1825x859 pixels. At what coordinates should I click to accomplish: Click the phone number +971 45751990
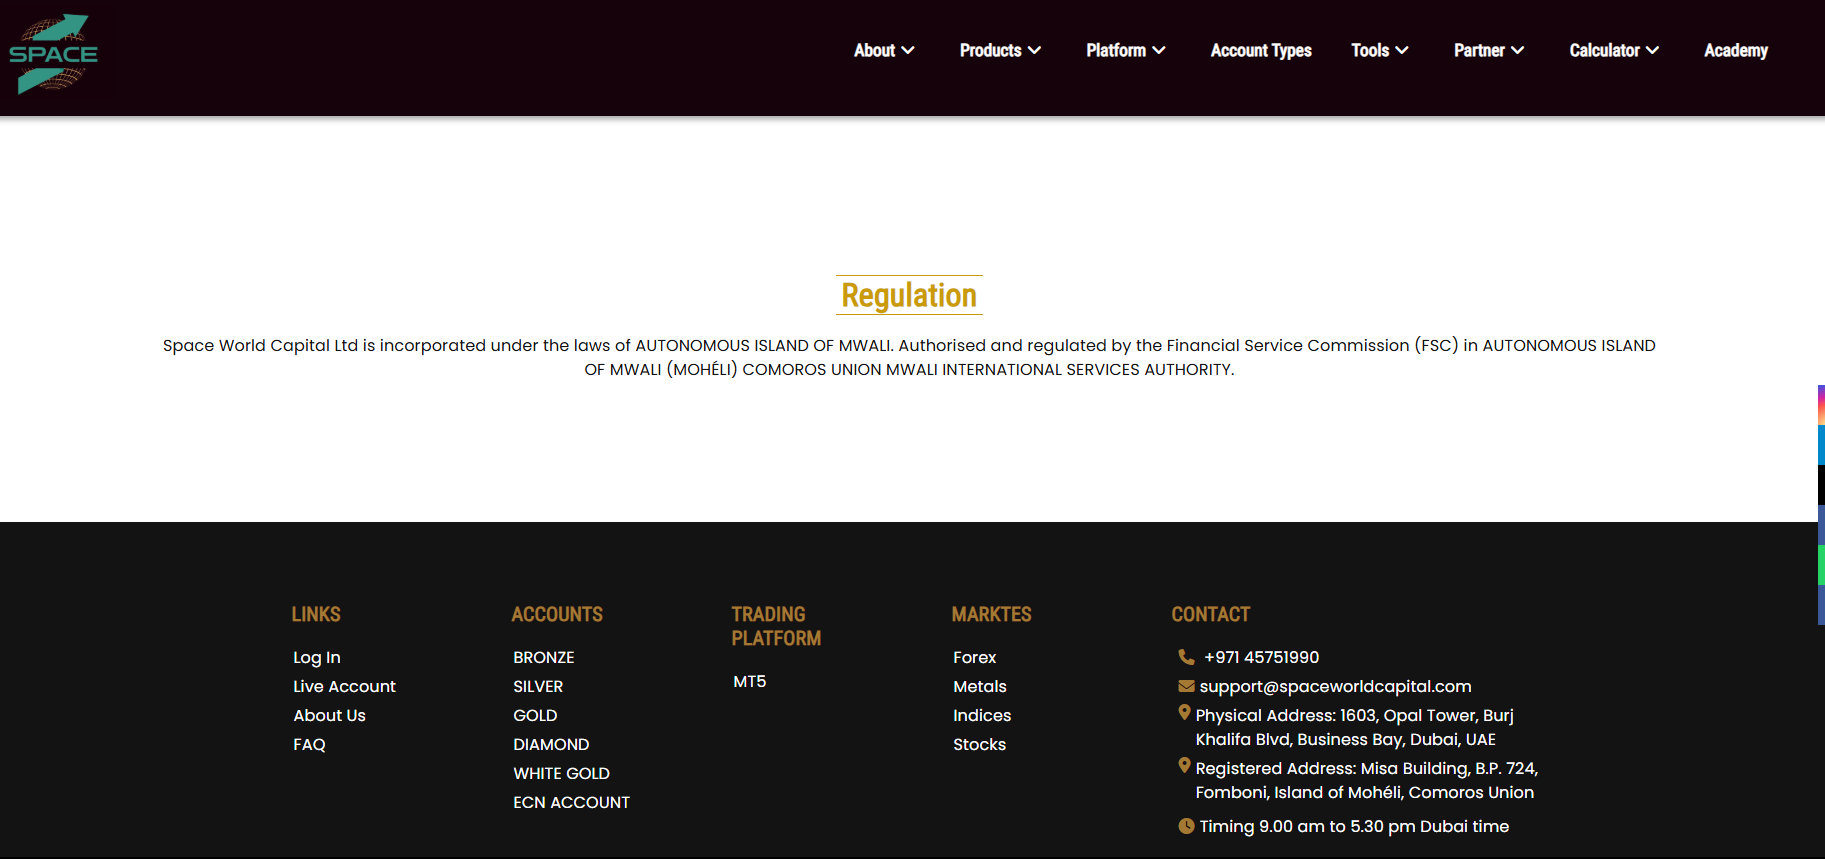click(1261, 657)
